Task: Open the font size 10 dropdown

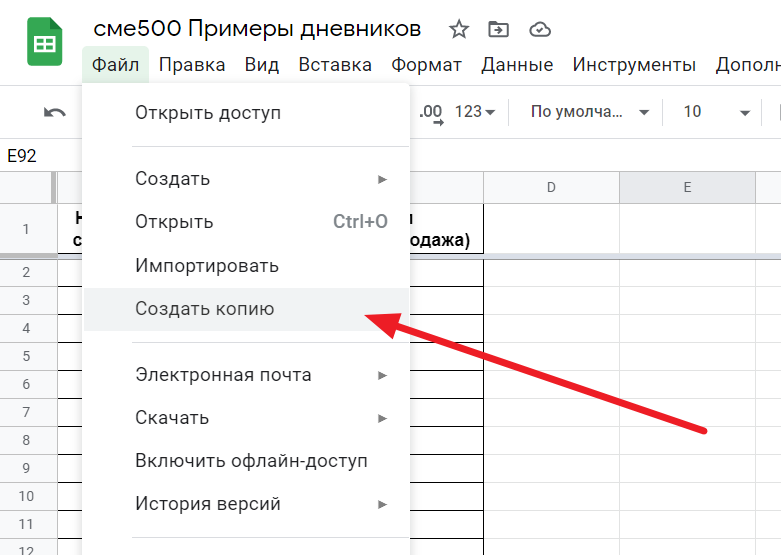Action: click(x=716, y=112)
